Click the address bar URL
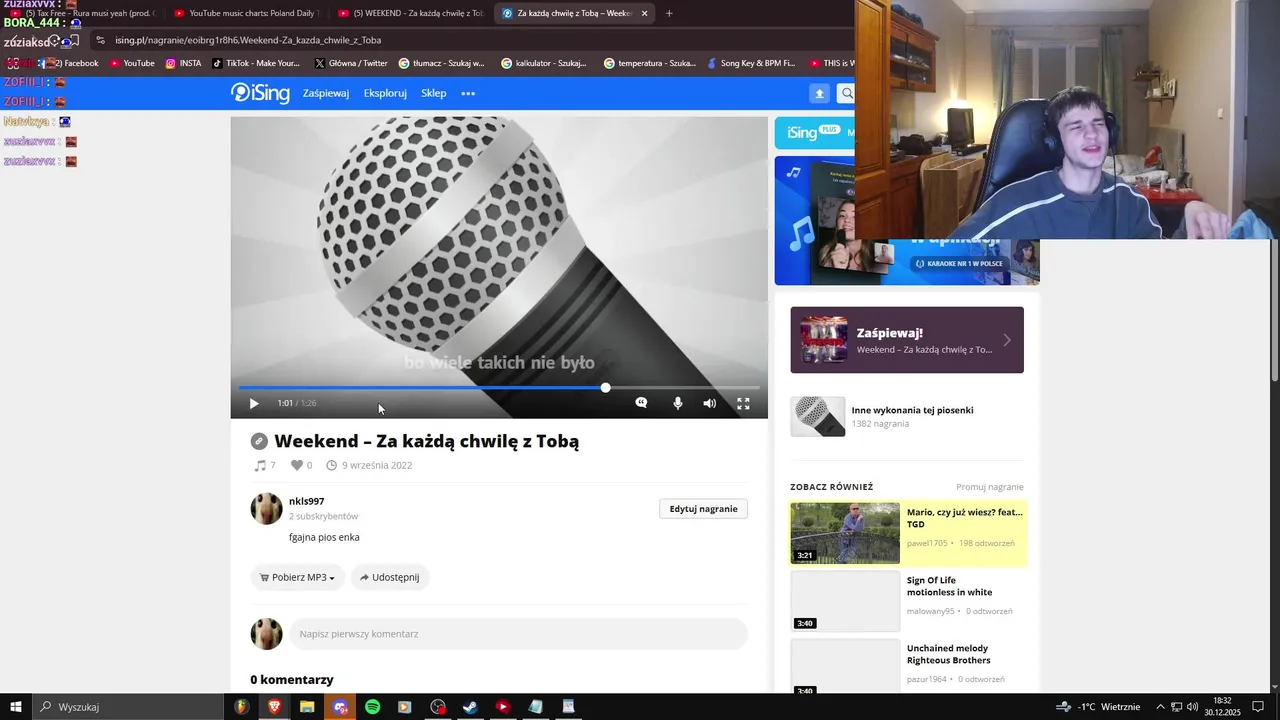This screenshot has height=720, width=1280. click(248, 40)
